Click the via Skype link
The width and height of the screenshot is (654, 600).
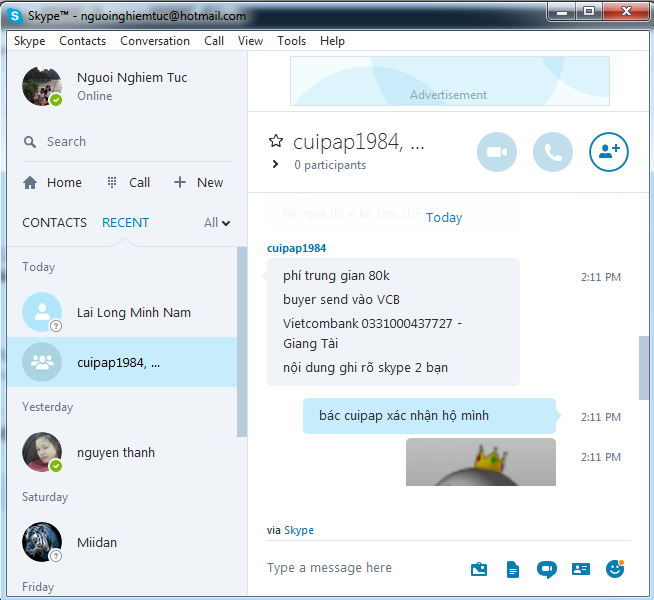[299, 530]
